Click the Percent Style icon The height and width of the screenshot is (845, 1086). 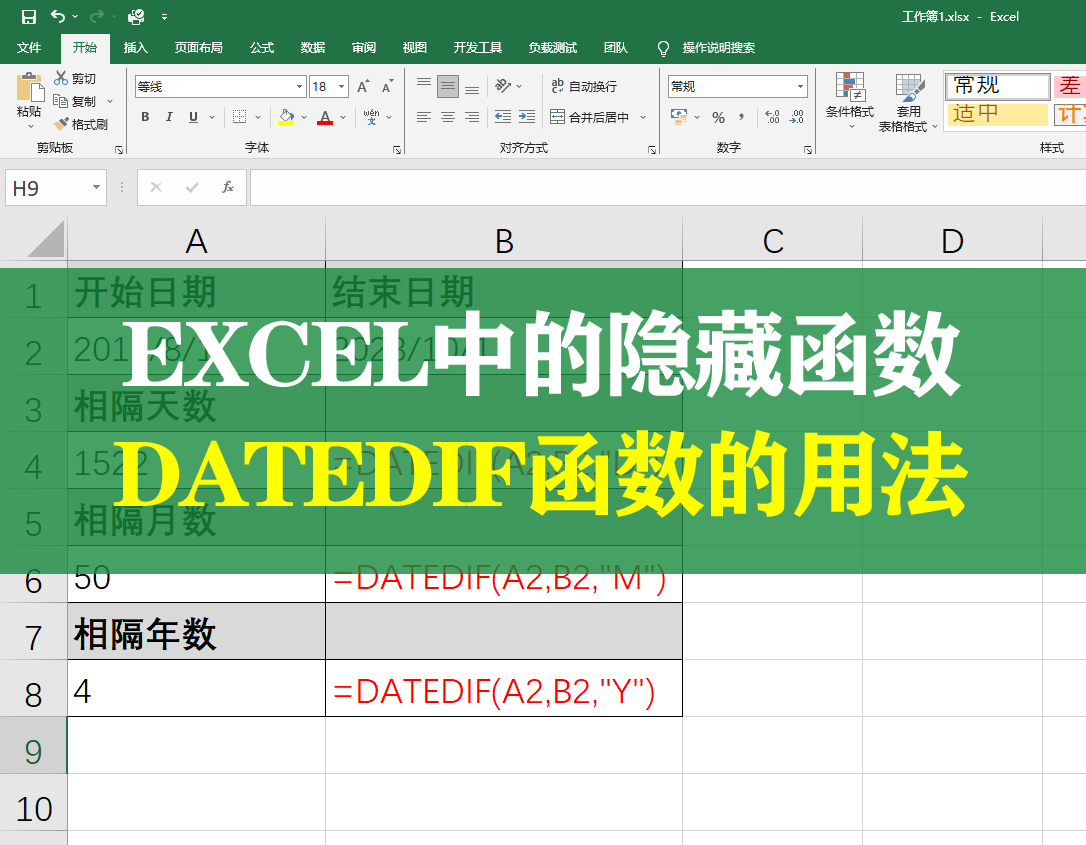719,117
